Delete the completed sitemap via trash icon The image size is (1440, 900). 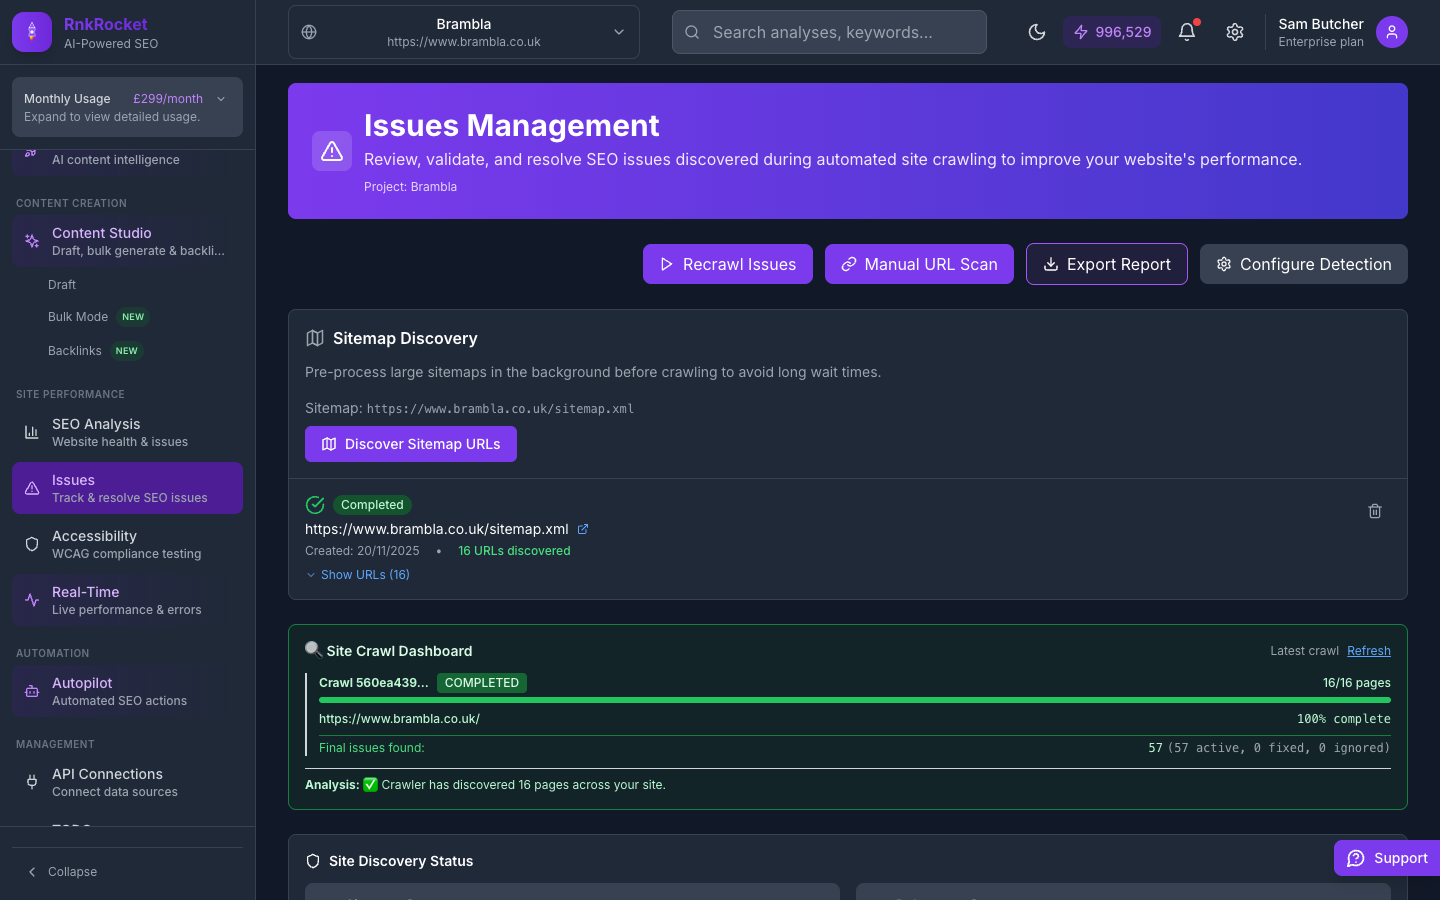(x=1375, y=511)
